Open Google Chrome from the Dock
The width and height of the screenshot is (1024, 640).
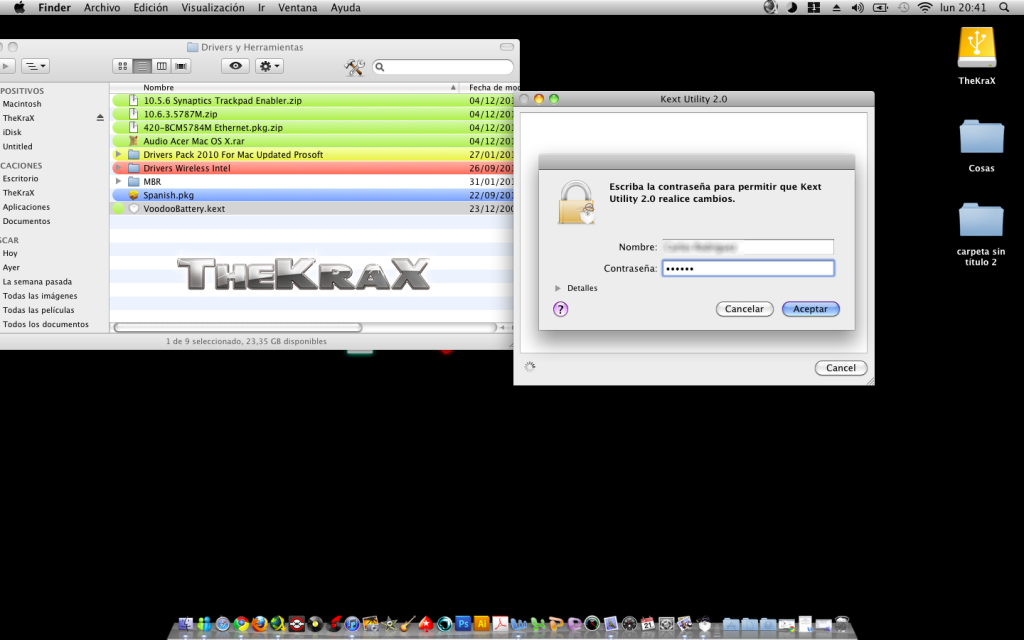(x=242, y=624)
